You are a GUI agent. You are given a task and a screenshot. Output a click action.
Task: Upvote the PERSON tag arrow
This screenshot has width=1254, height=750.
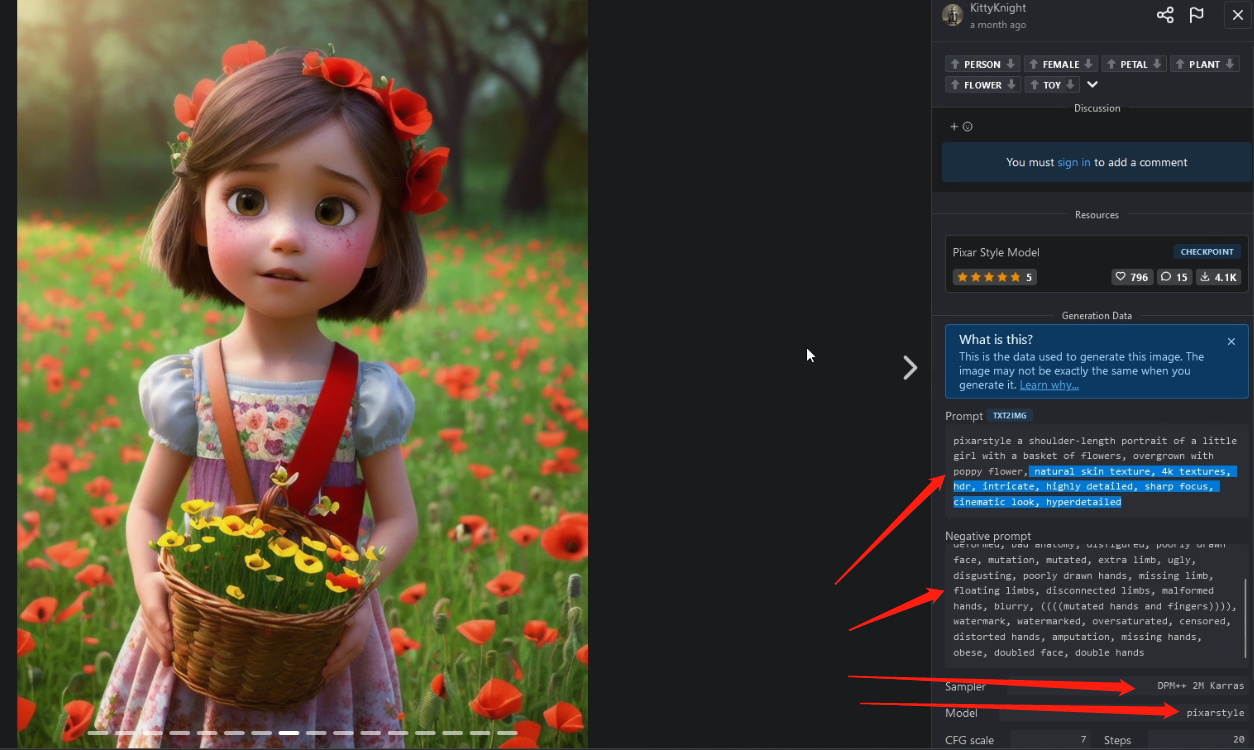pyautogui.click(x=955, y=64)
